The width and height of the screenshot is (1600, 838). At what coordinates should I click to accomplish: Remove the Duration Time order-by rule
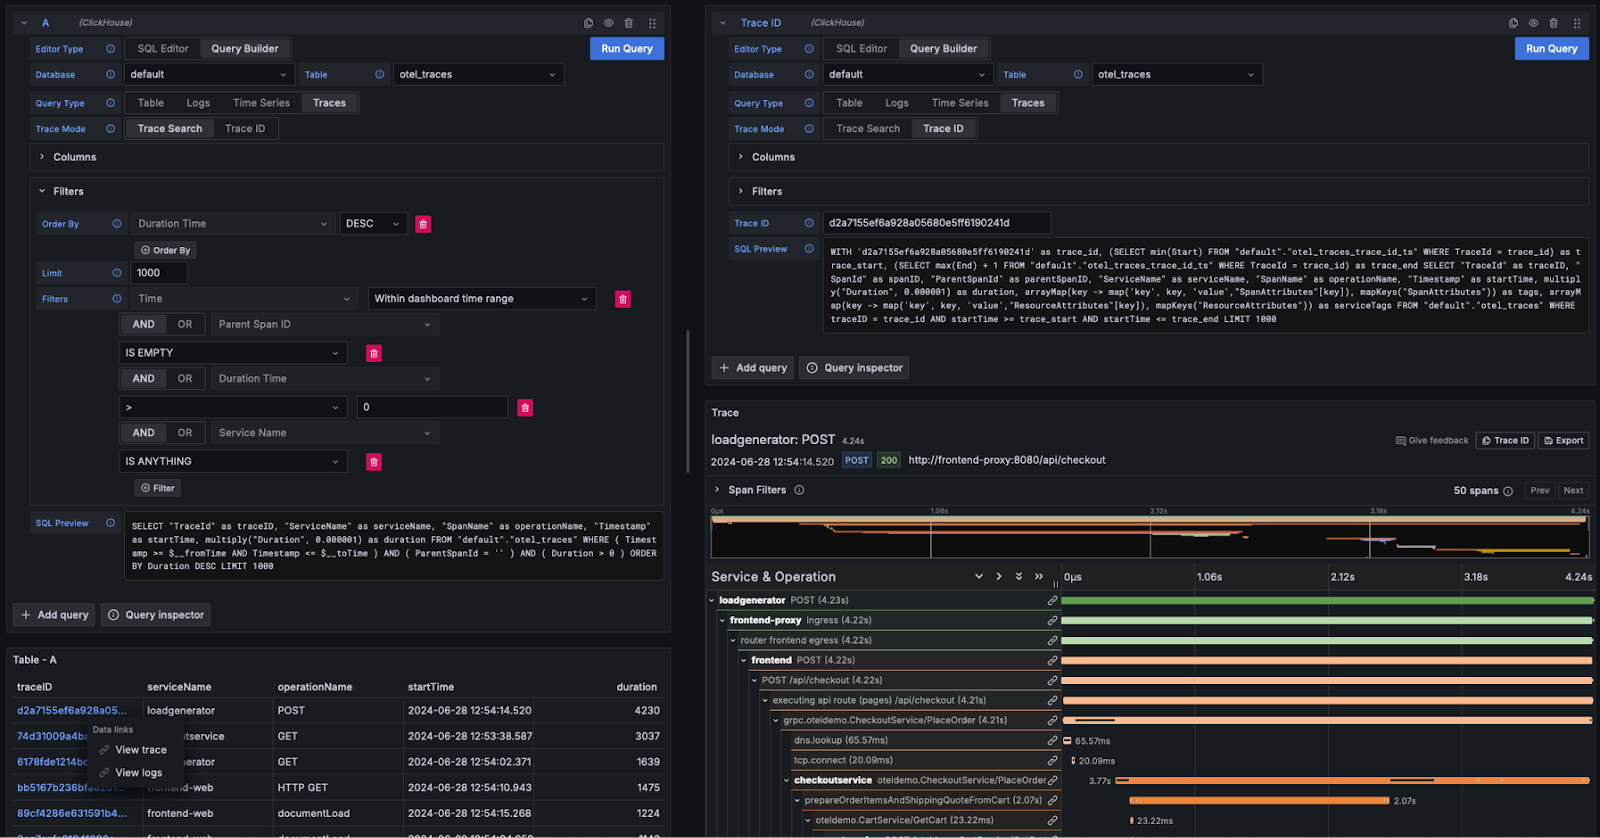coord(423,224)
